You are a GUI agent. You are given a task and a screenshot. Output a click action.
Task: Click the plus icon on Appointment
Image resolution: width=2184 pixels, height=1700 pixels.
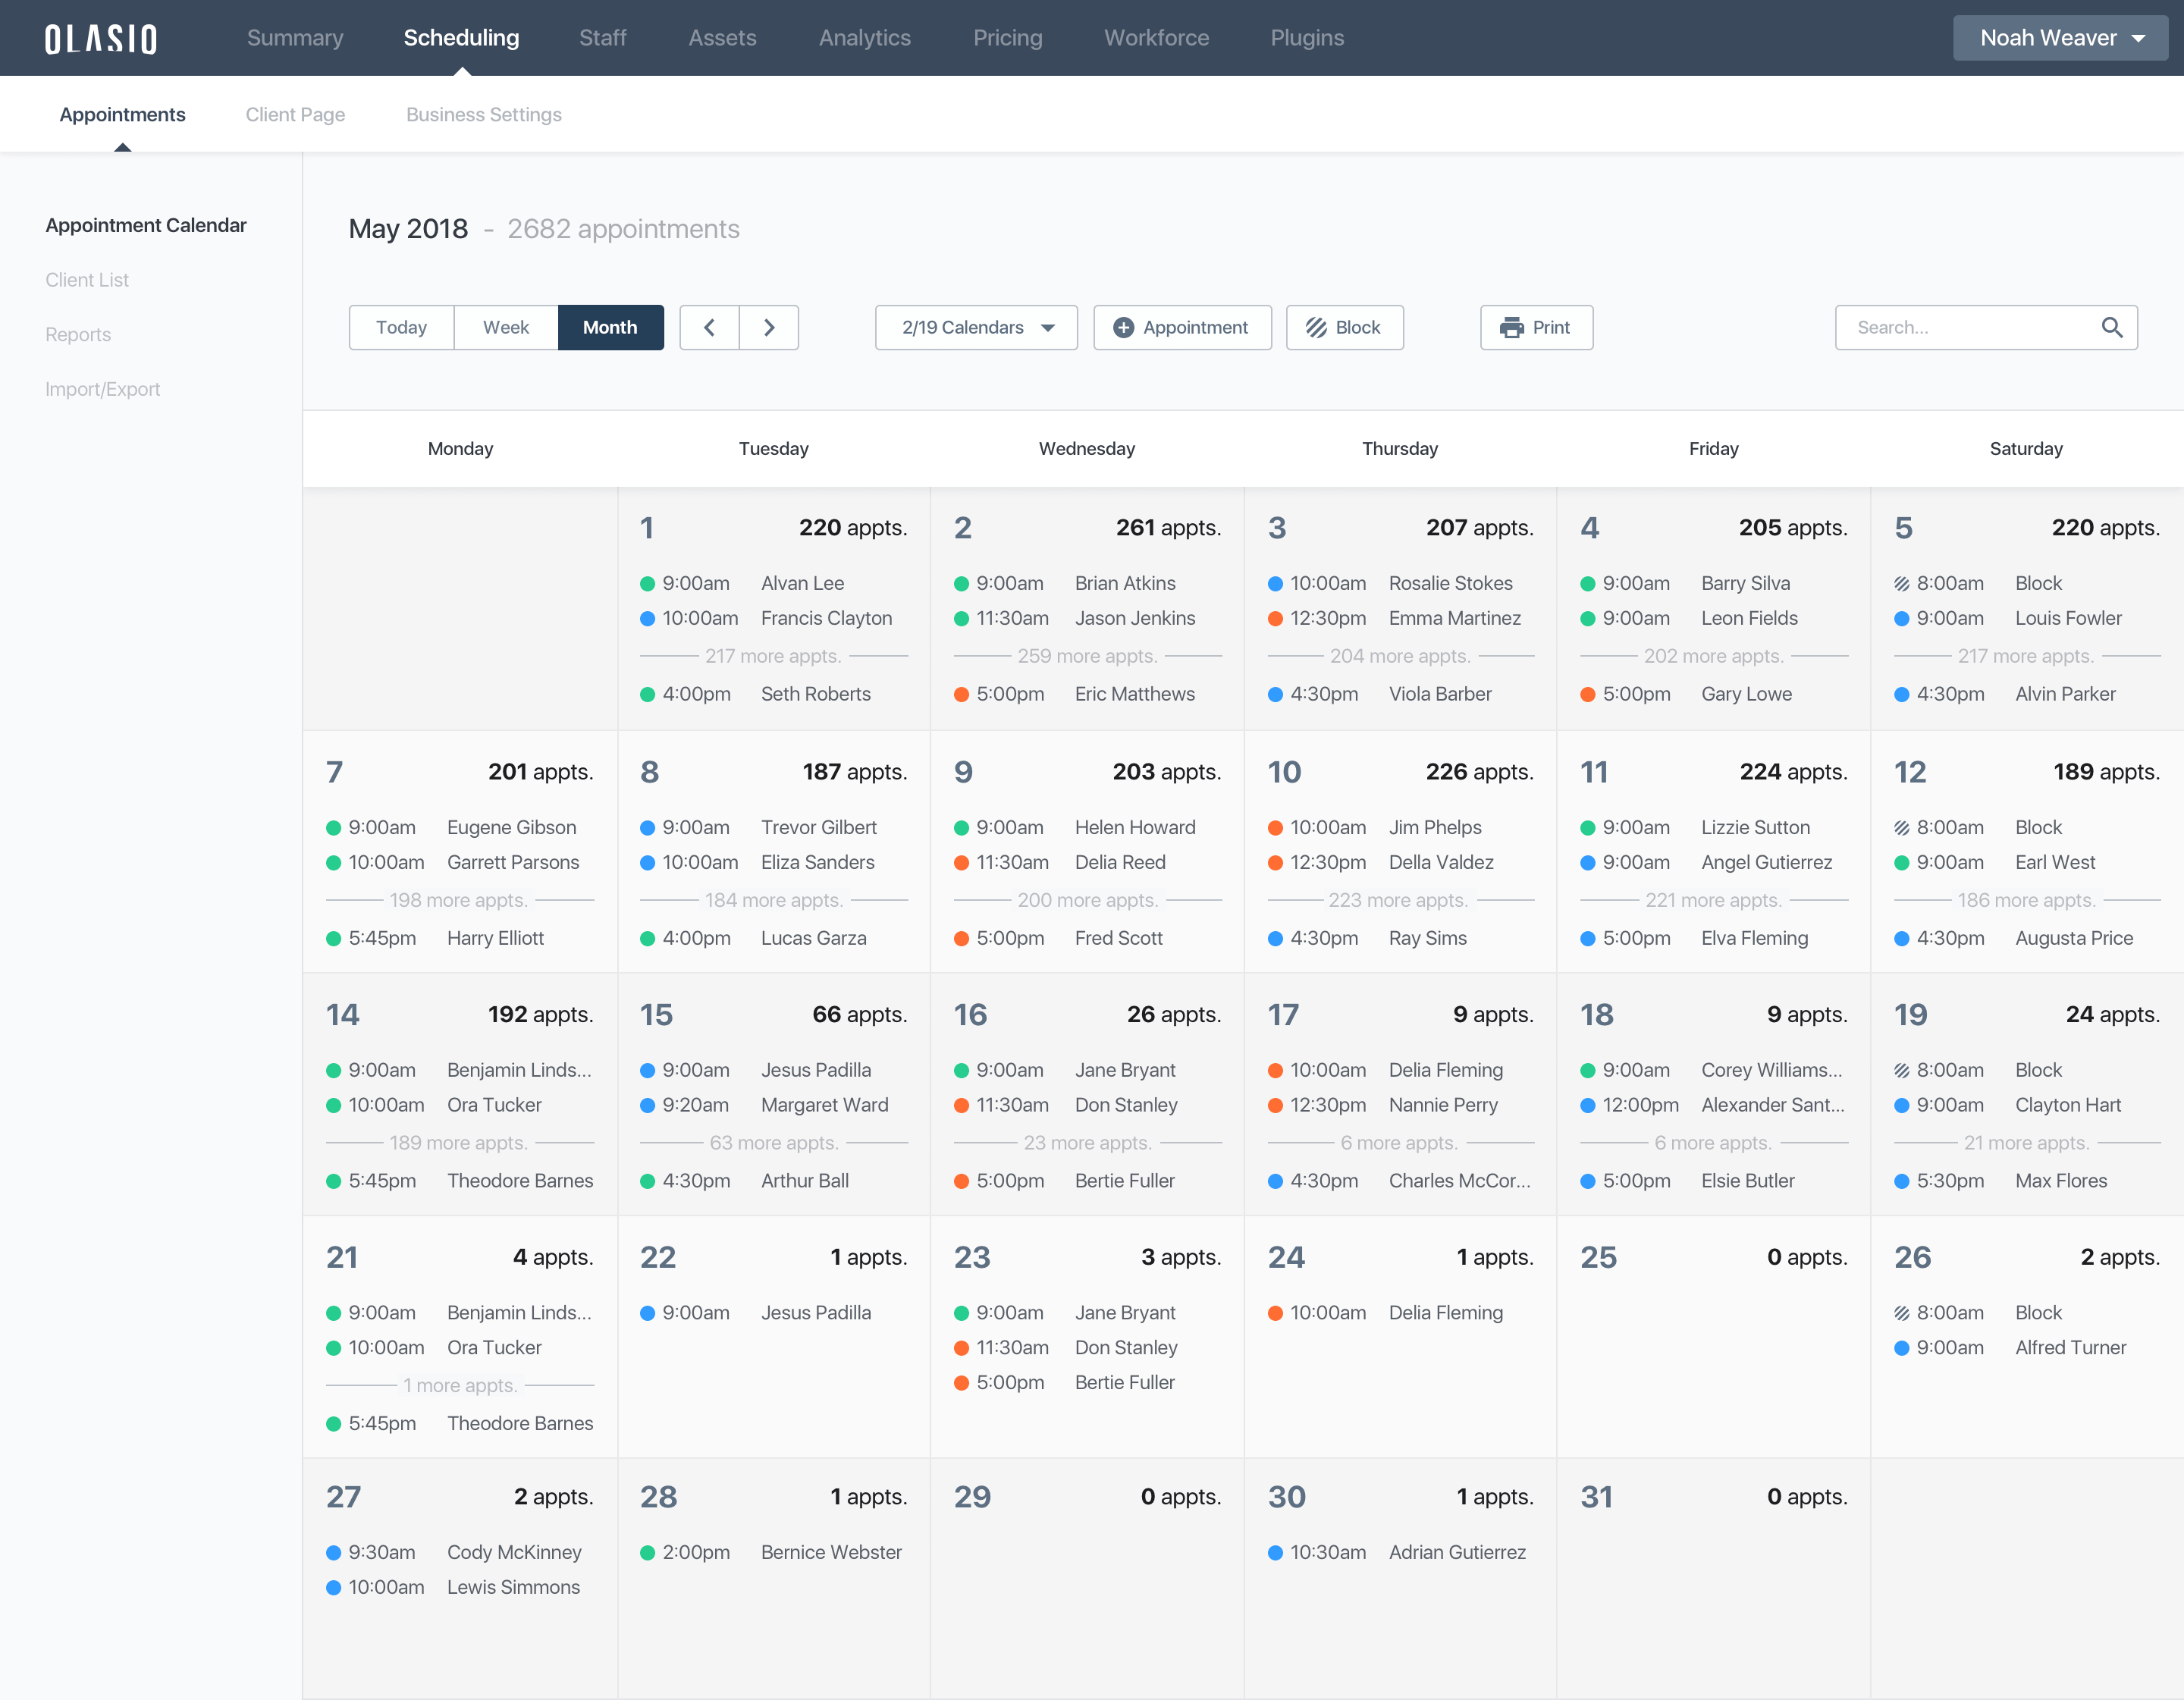tap(1123, 327)
